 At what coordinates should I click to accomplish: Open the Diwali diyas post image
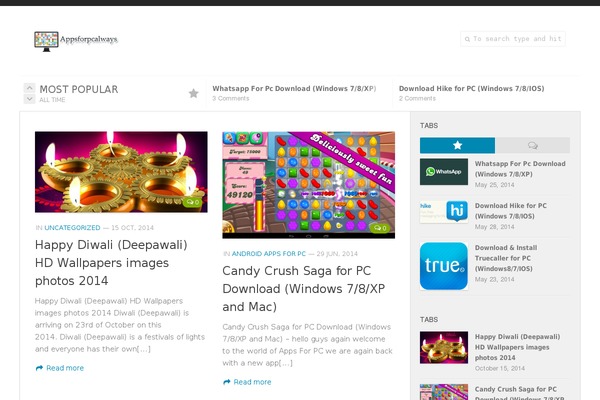[x=121, y=172]
